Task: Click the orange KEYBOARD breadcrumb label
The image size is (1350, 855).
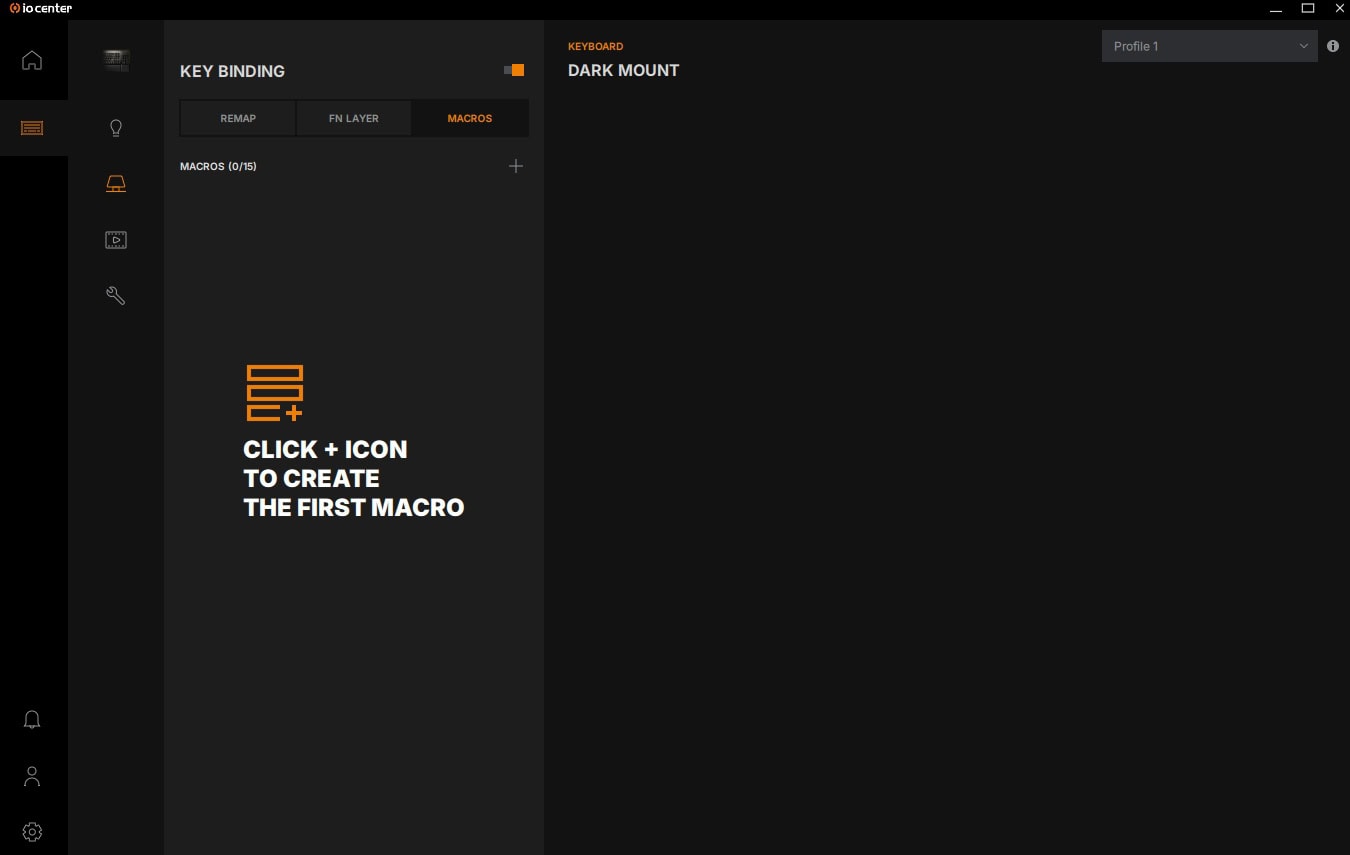Action: (595, 46)
